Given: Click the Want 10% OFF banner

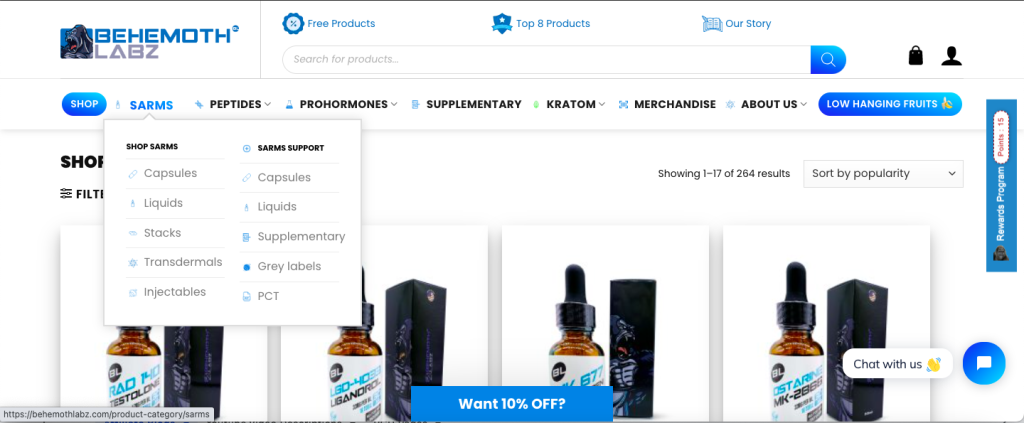Looking at the screenshot, I should [511, 403].
